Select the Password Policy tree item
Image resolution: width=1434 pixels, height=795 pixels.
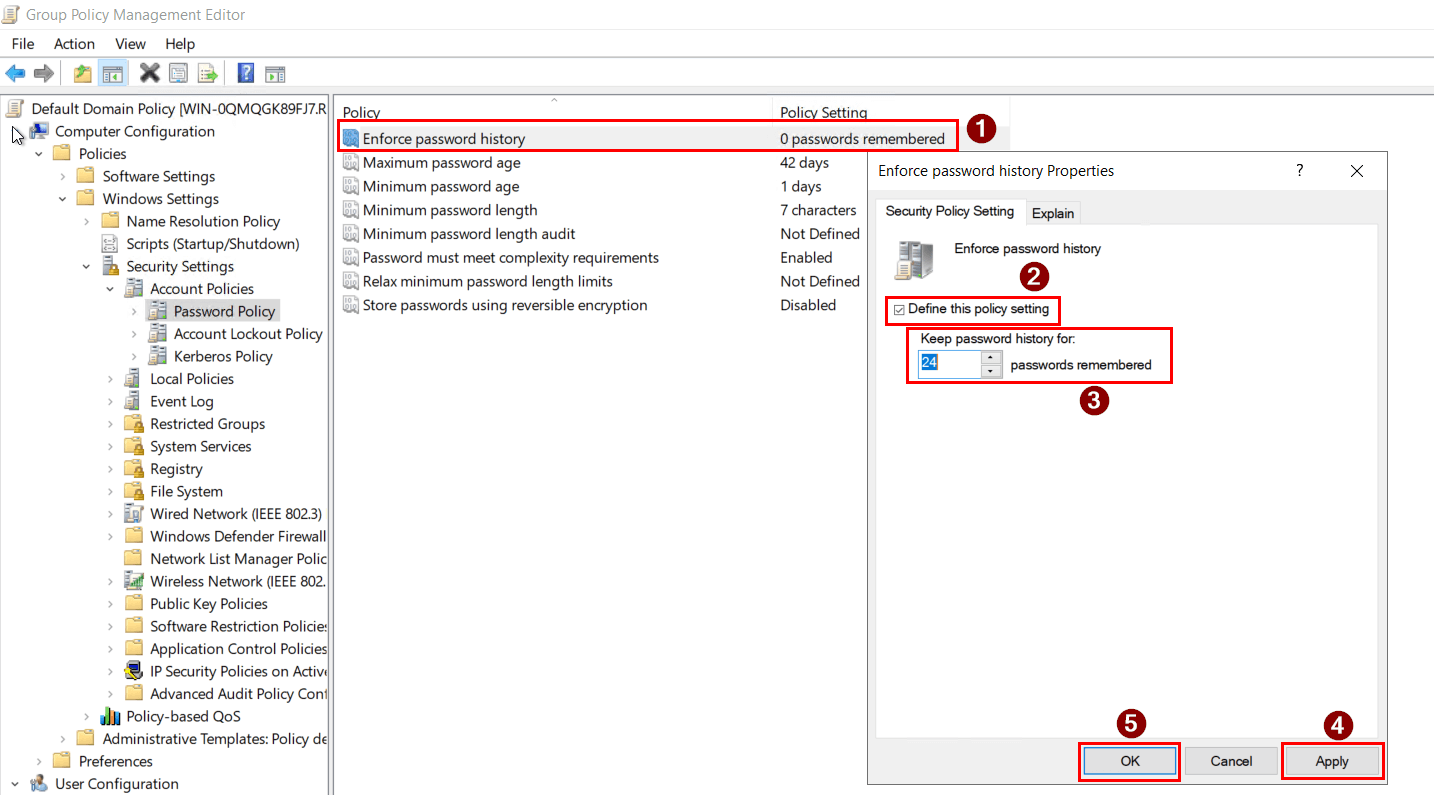pyautogui.click(x=222, y=310)
